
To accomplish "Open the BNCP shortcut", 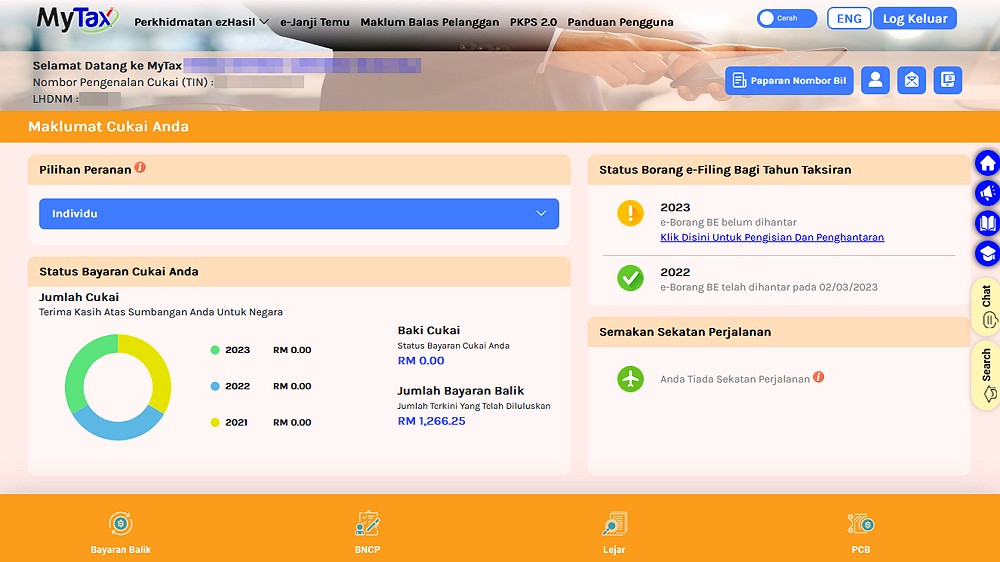I will click(367, 532).
